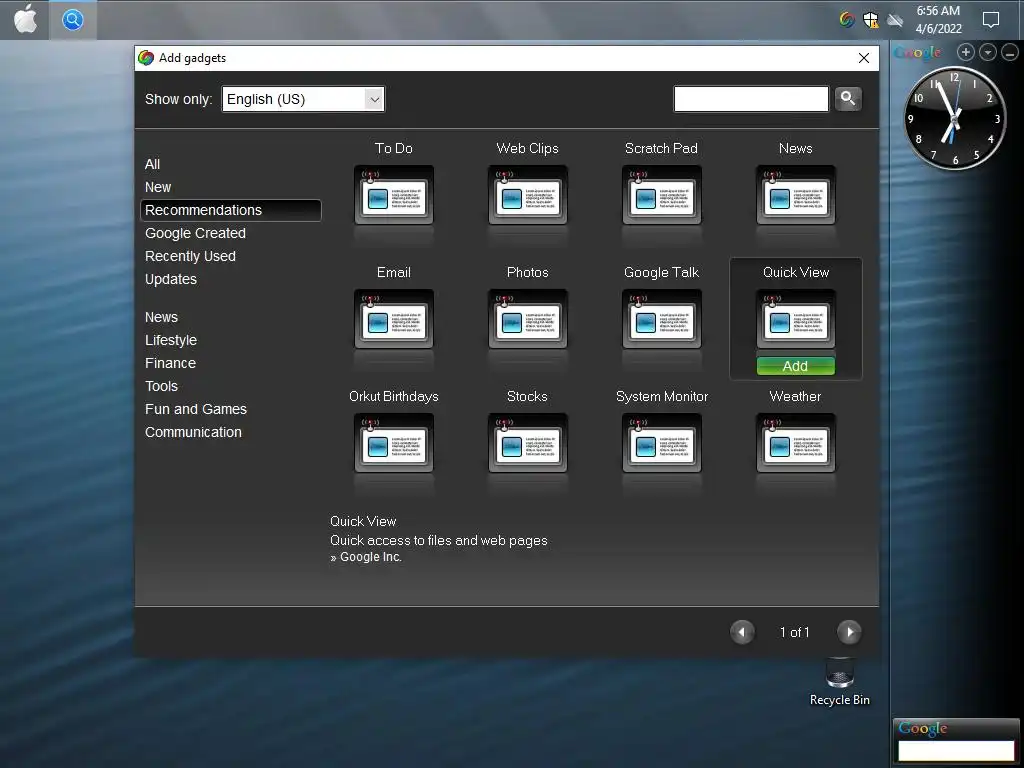The width and height of the screenshot is (1024, 768).
Task: Open the sidebar menu down-arrow icon
Action: click(987, 52)
